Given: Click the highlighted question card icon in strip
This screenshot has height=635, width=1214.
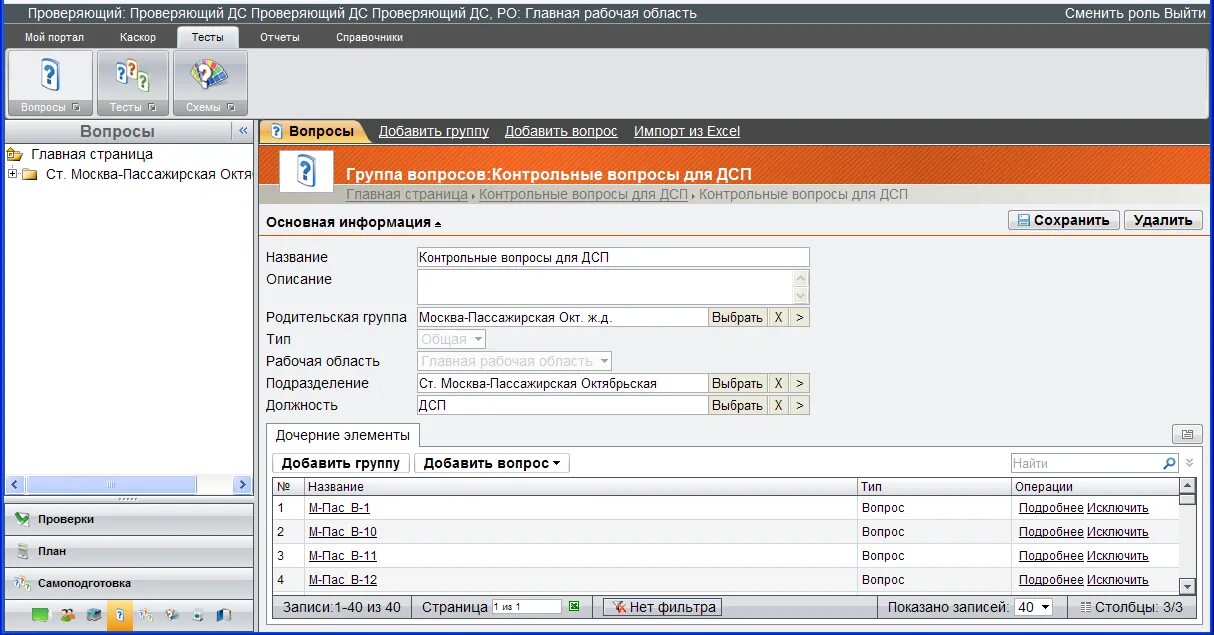Looking at the screenshot, I should point(120,615).
